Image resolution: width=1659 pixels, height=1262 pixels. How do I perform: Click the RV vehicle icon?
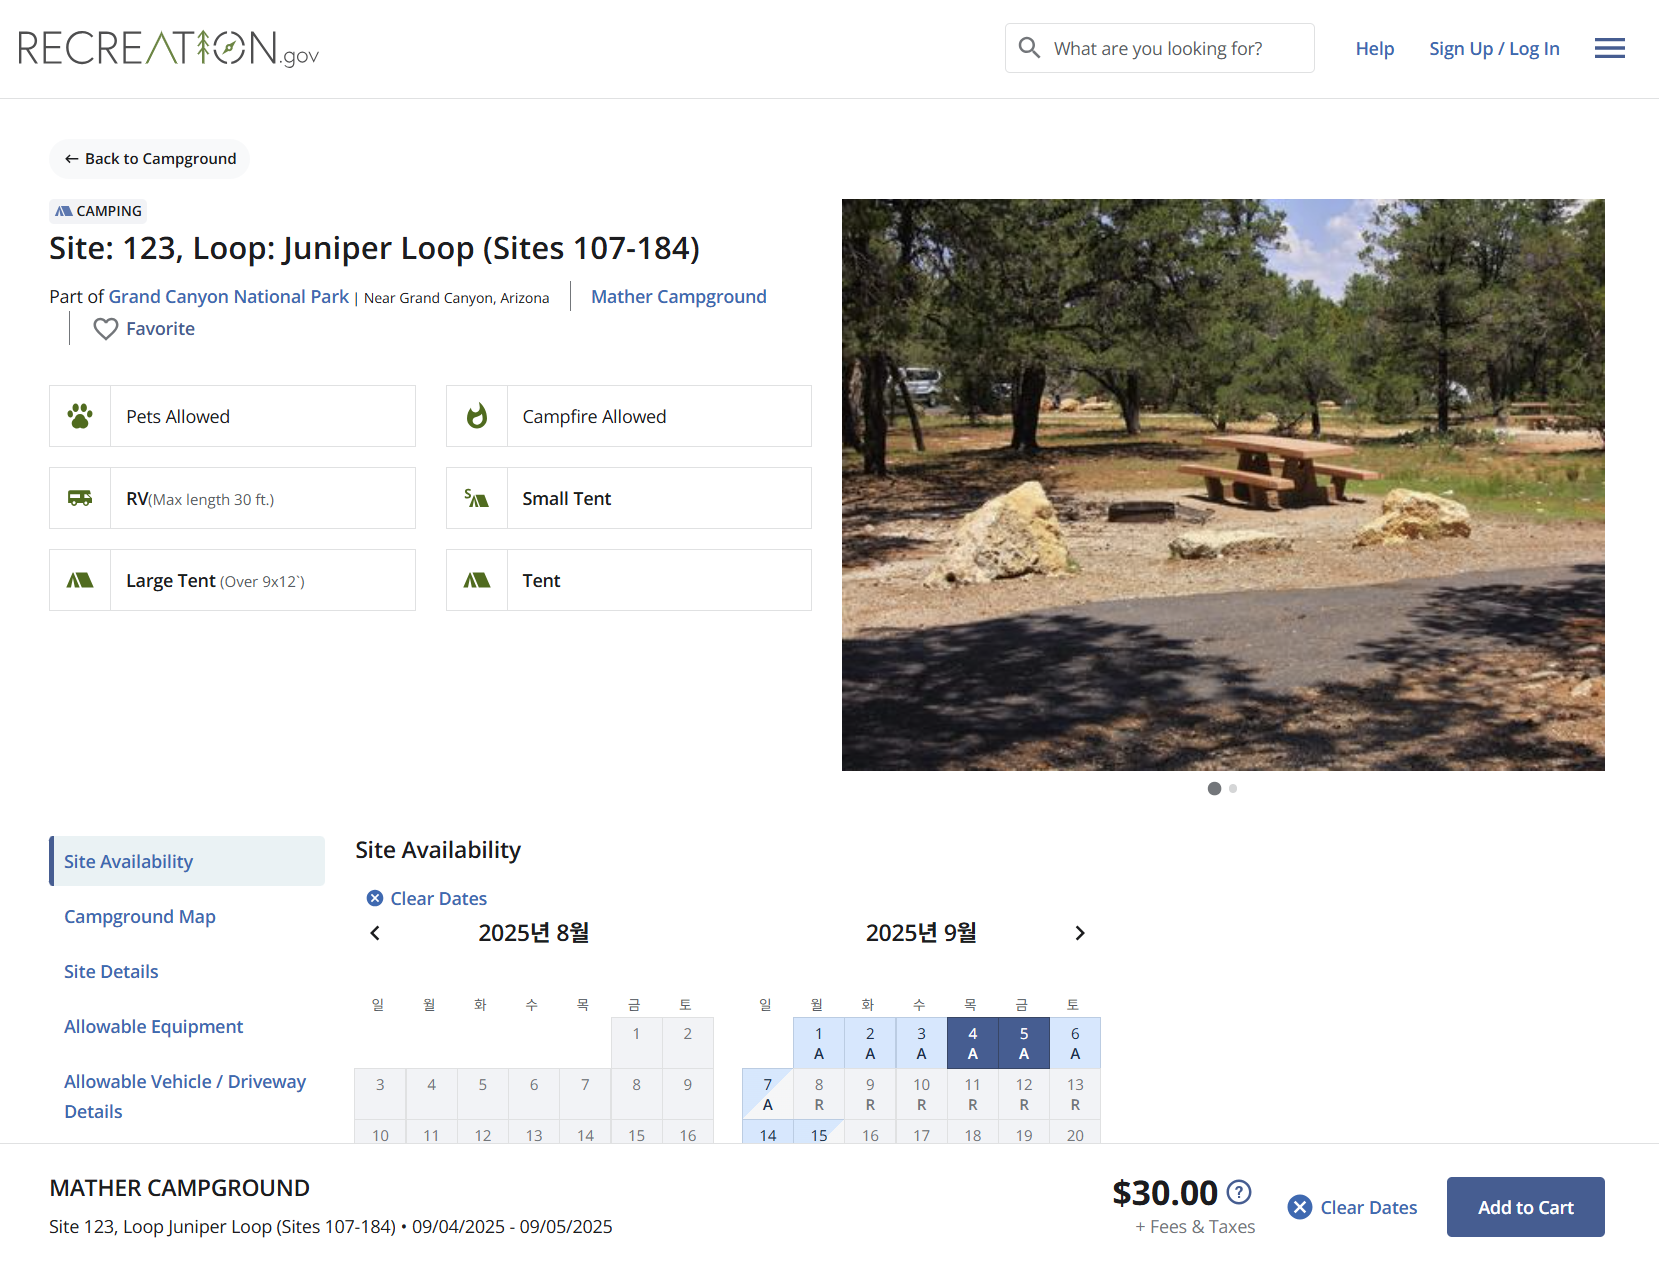(x=80, y=498)
